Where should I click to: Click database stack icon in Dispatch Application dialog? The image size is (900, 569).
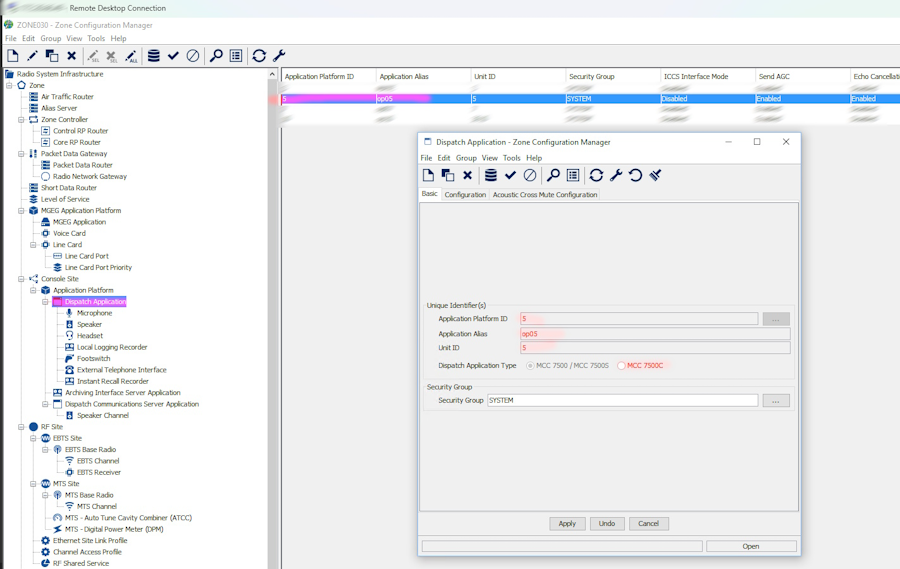tap(491, 175)
